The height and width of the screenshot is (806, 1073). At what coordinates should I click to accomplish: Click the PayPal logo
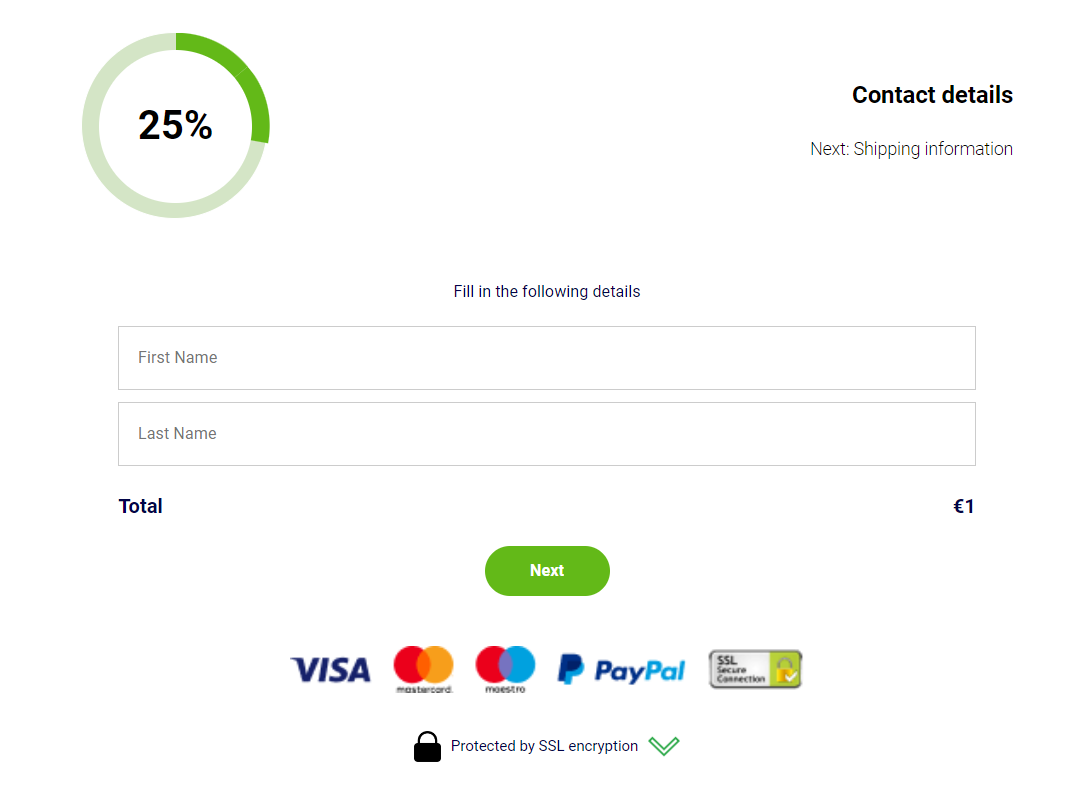coord(621,669)
